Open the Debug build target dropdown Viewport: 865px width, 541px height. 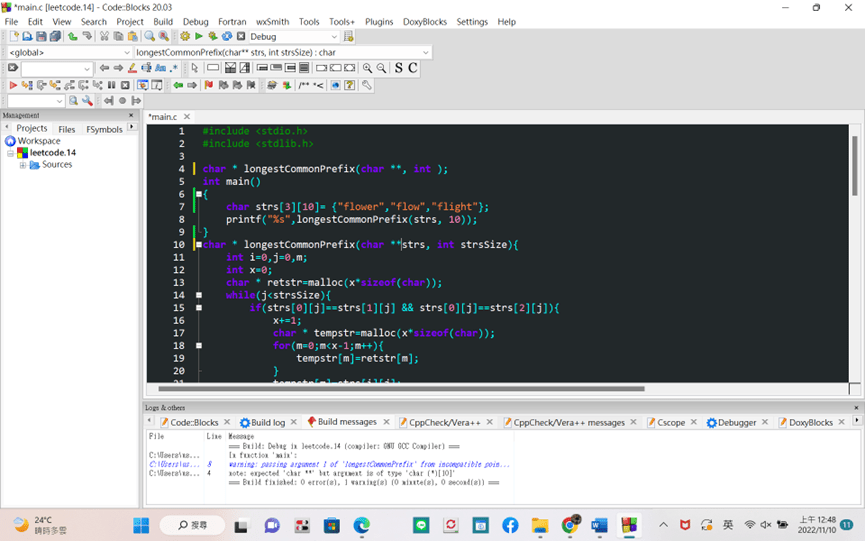point(333,37)
